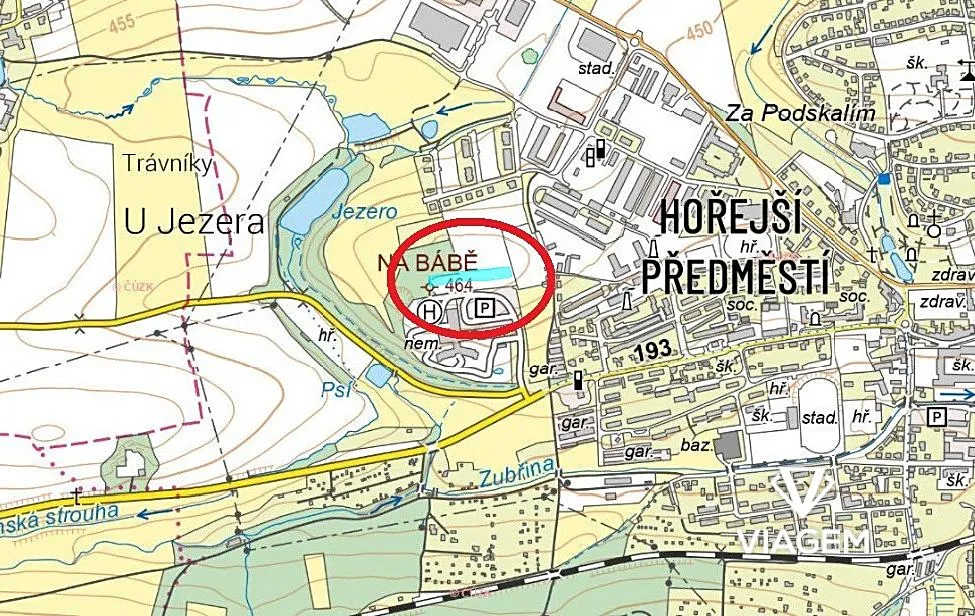The width and height of the screenshot is (975, 616).
Task: Click the Zubřina stream label
Action: [516, 477]
